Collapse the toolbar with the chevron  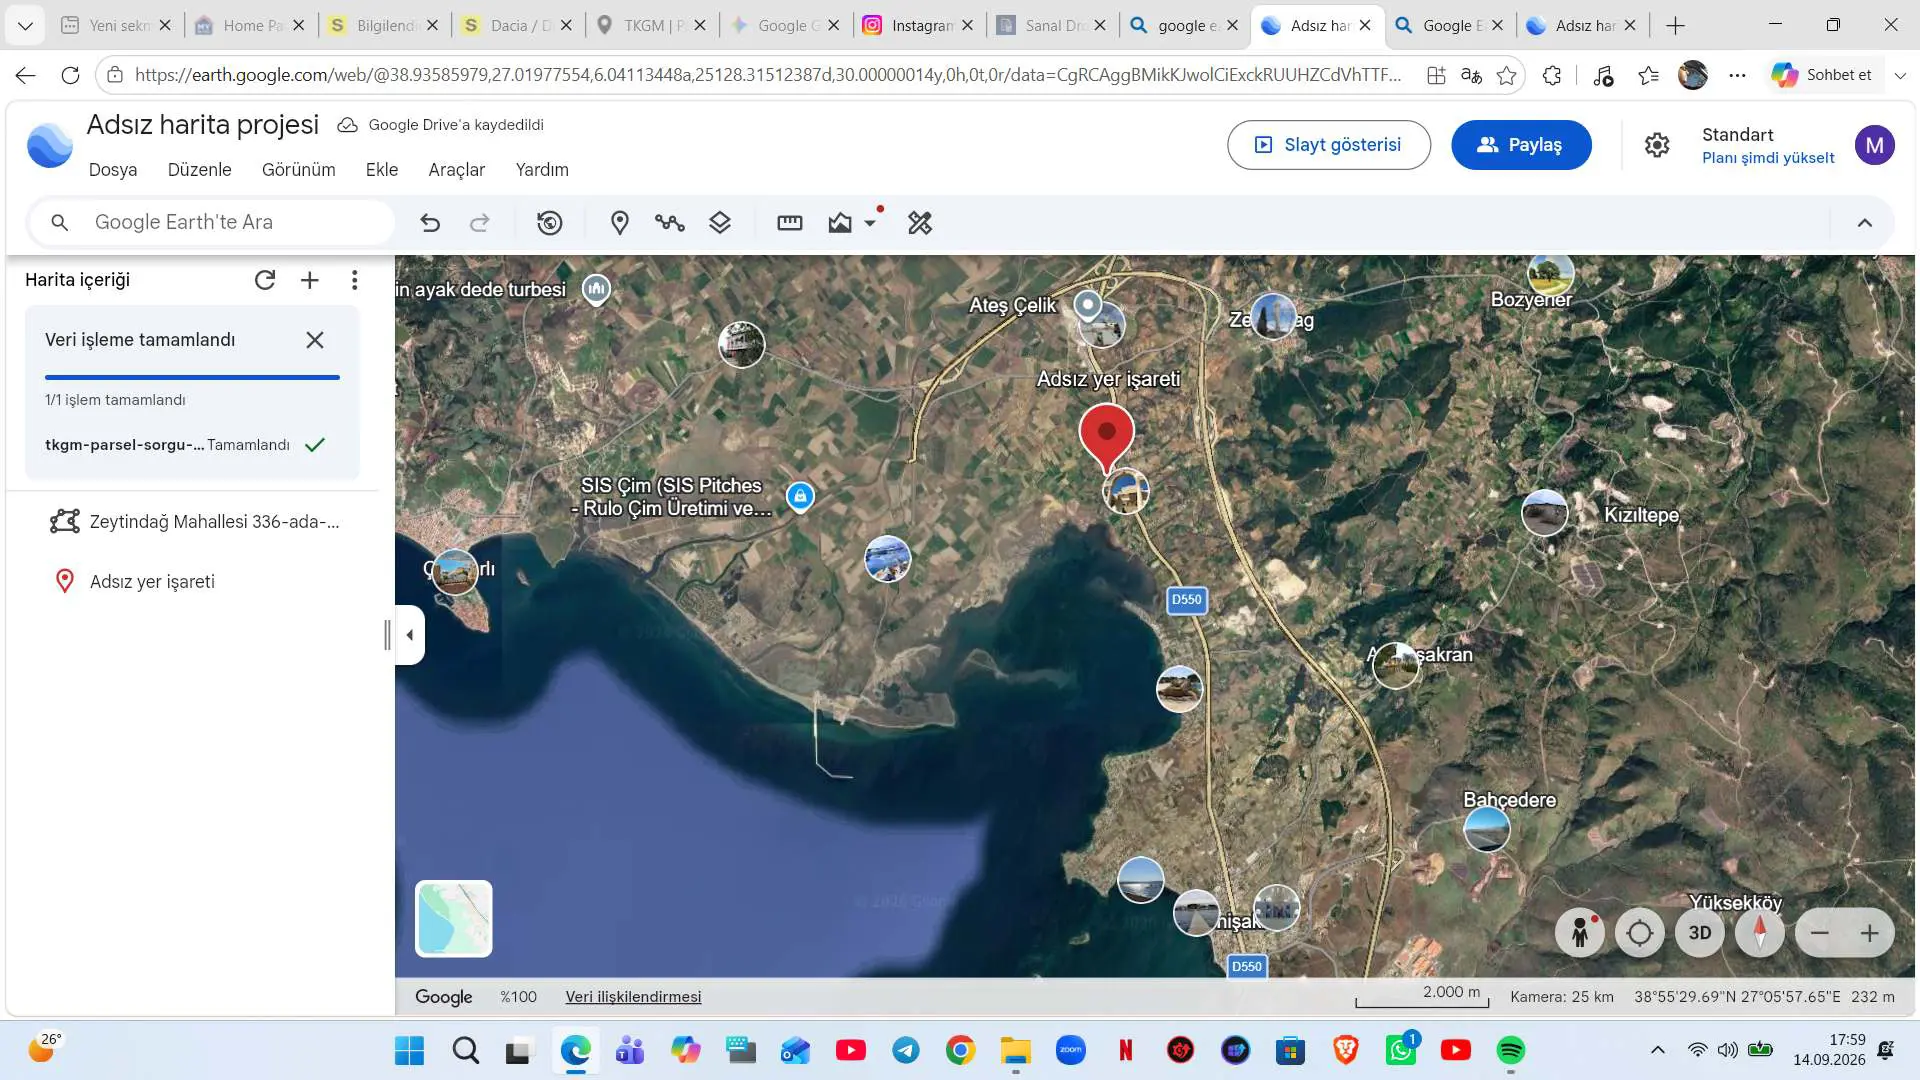click(x=1865, y=223)
